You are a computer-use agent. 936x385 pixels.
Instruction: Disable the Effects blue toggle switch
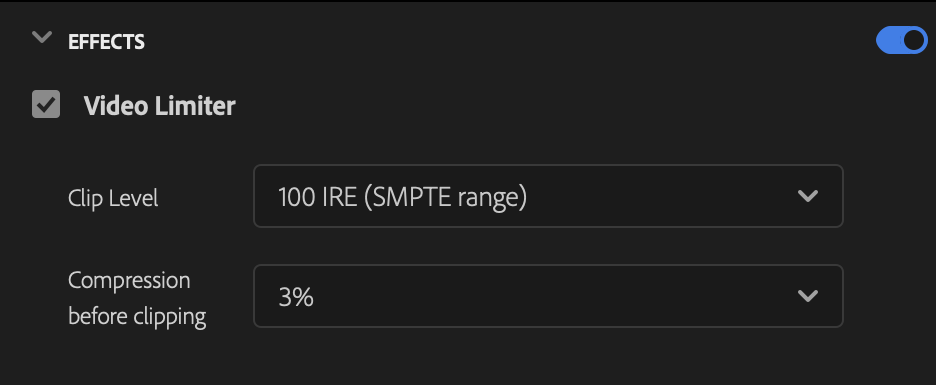[x=901, y=40]
